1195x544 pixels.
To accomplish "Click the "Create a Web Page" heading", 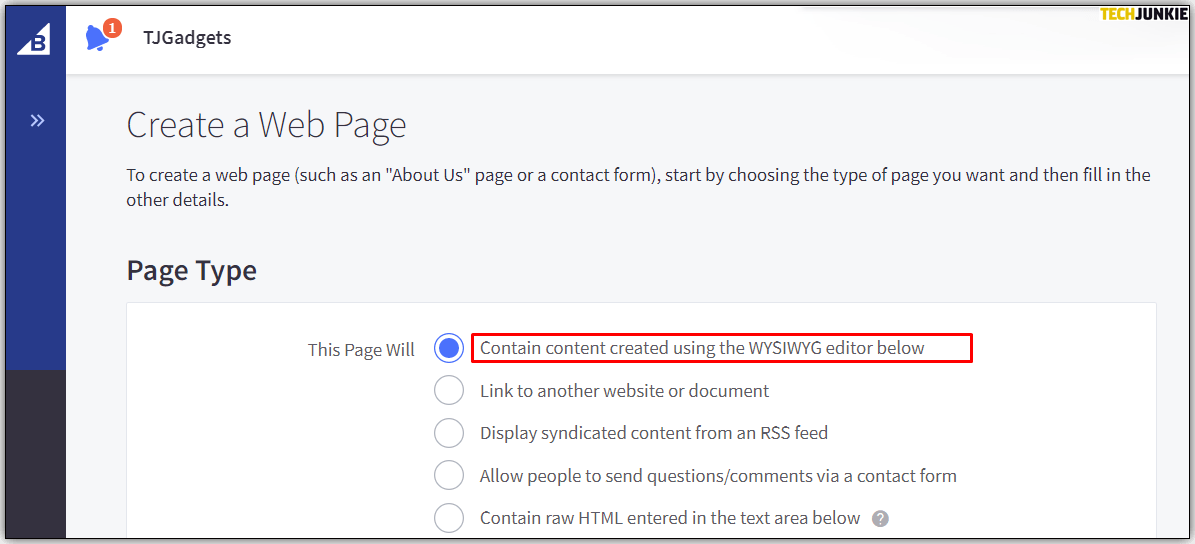I will coord(266,126).
